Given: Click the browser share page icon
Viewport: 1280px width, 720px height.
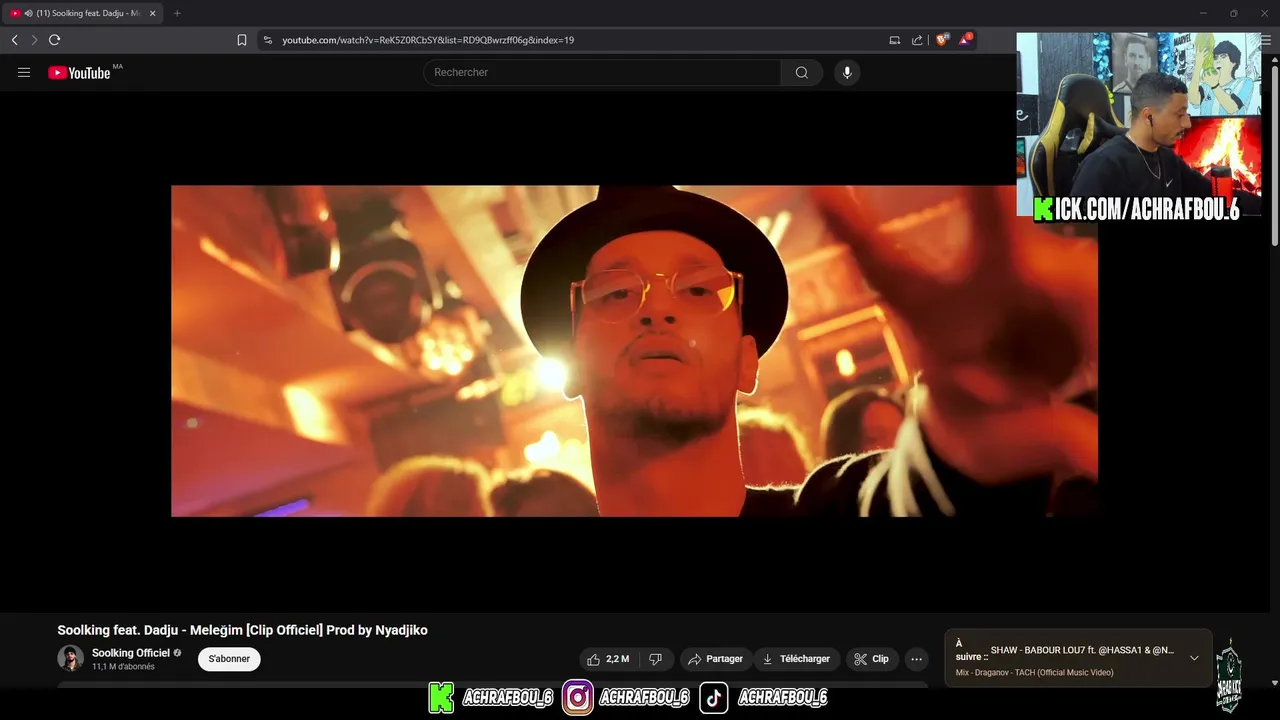Looking at the screenshot, I should click(x=917, y=40).
